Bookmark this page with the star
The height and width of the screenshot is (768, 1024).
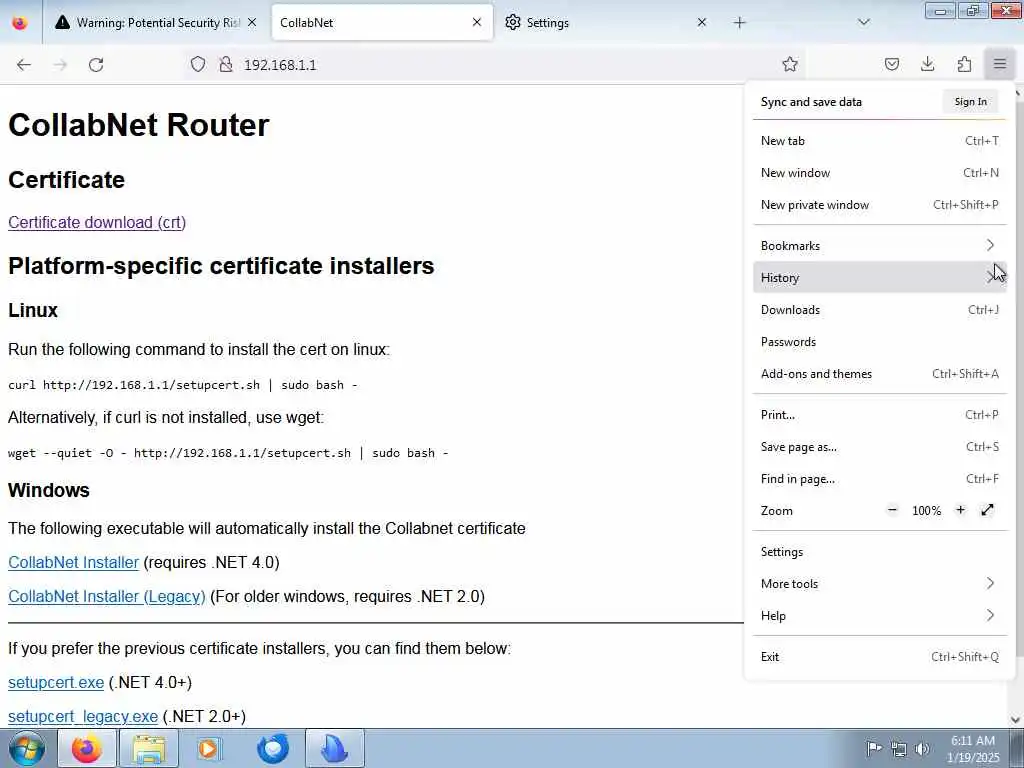coord(790,64)
